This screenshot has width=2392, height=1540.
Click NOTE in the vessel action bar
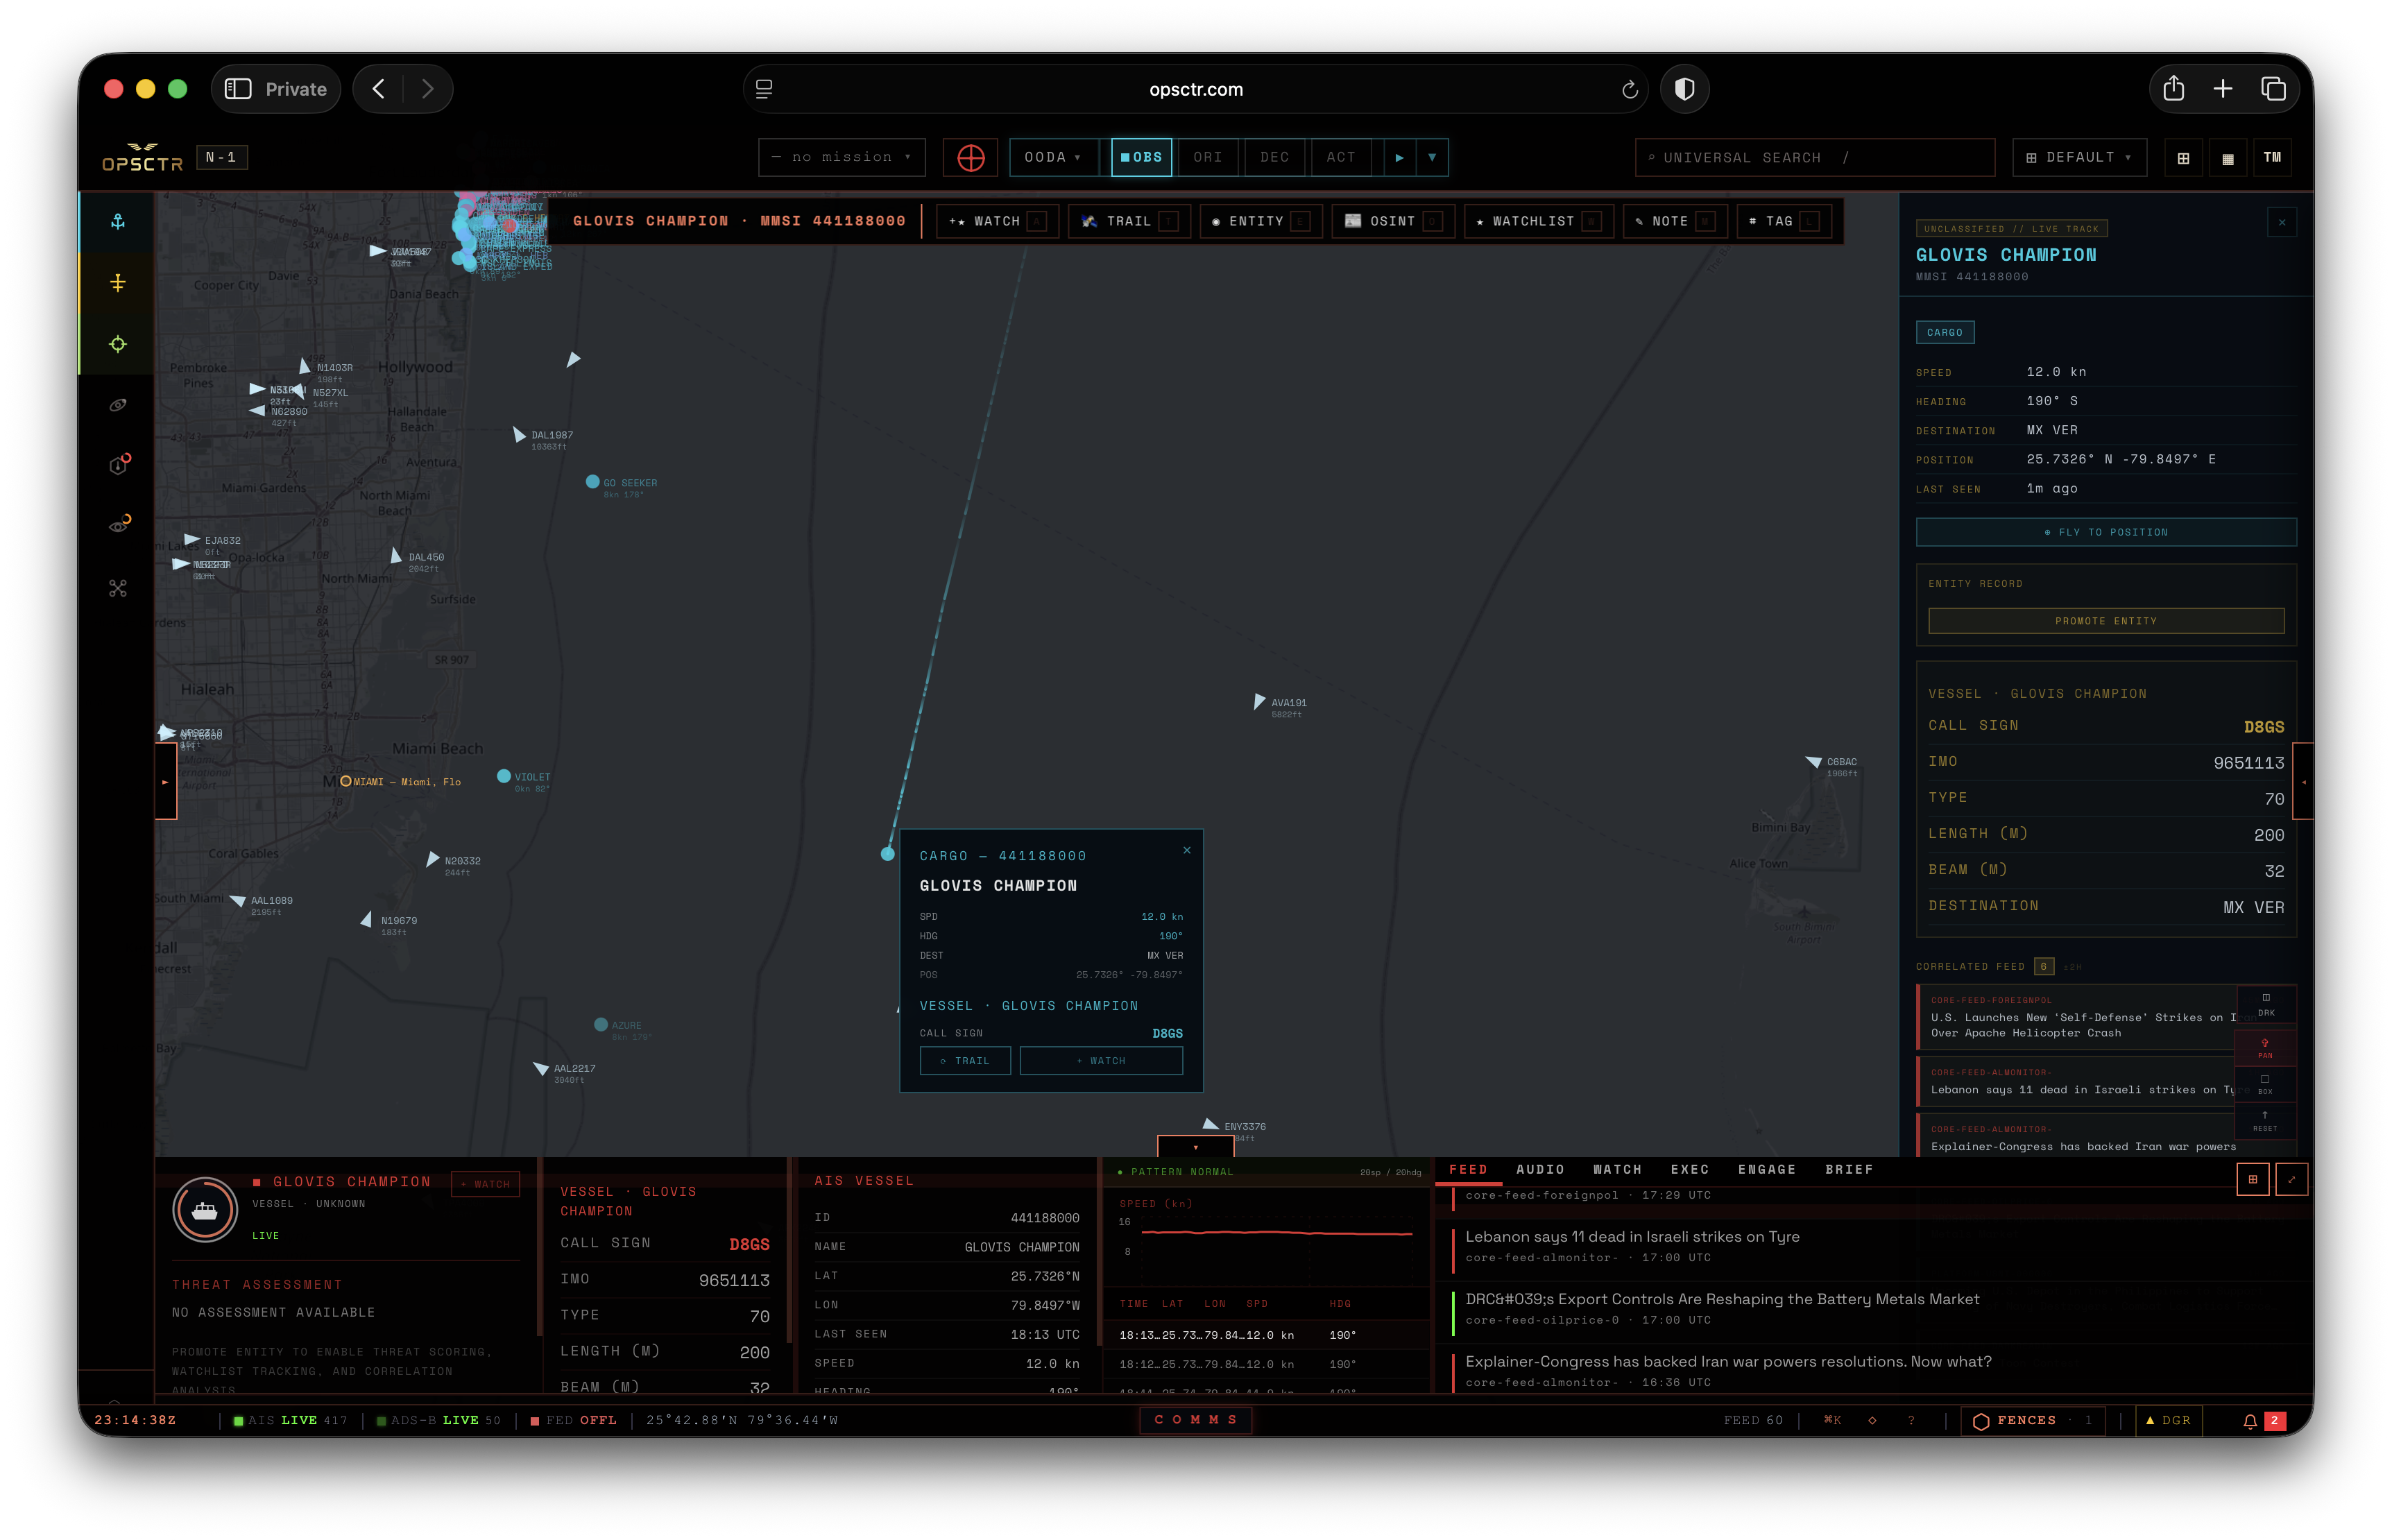click(1675, 221)
